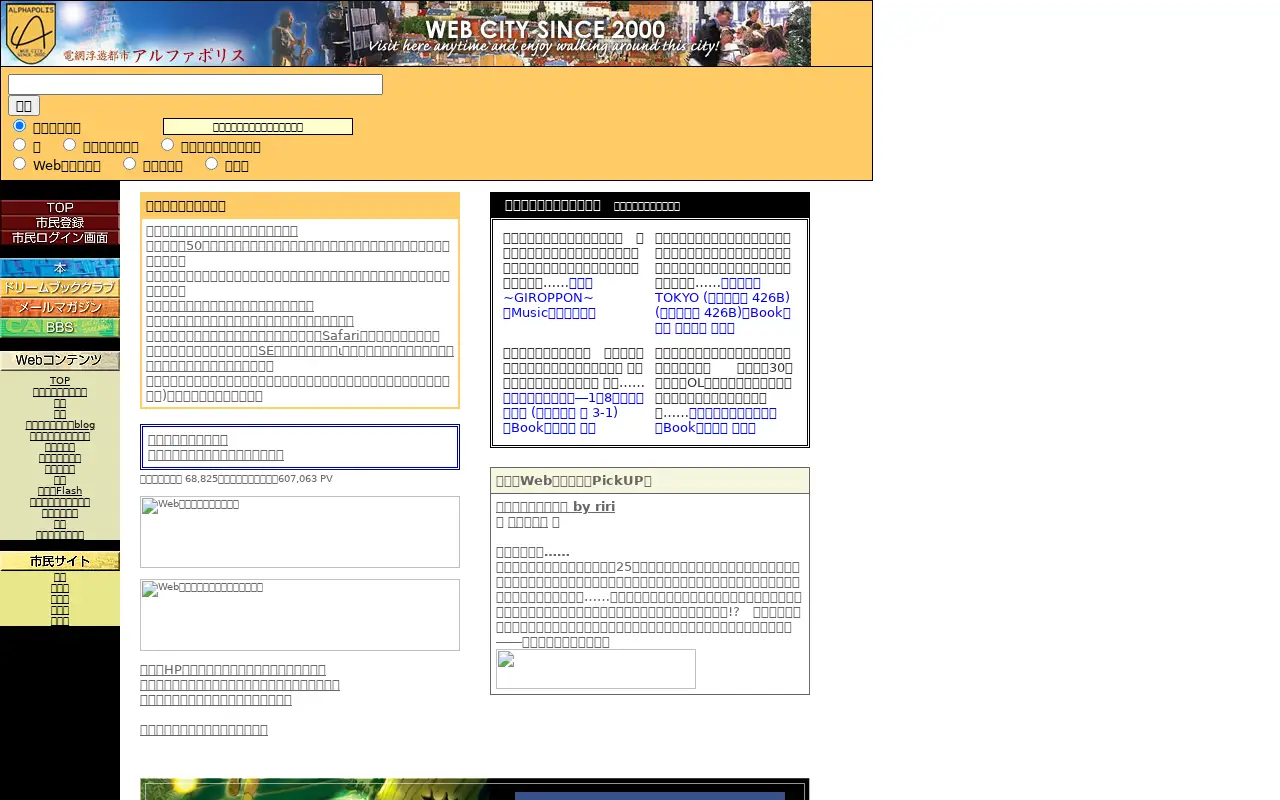Open 市民ログイン画面 in the sidebar
Viewport: 1280px width, 800px height.
60,238
